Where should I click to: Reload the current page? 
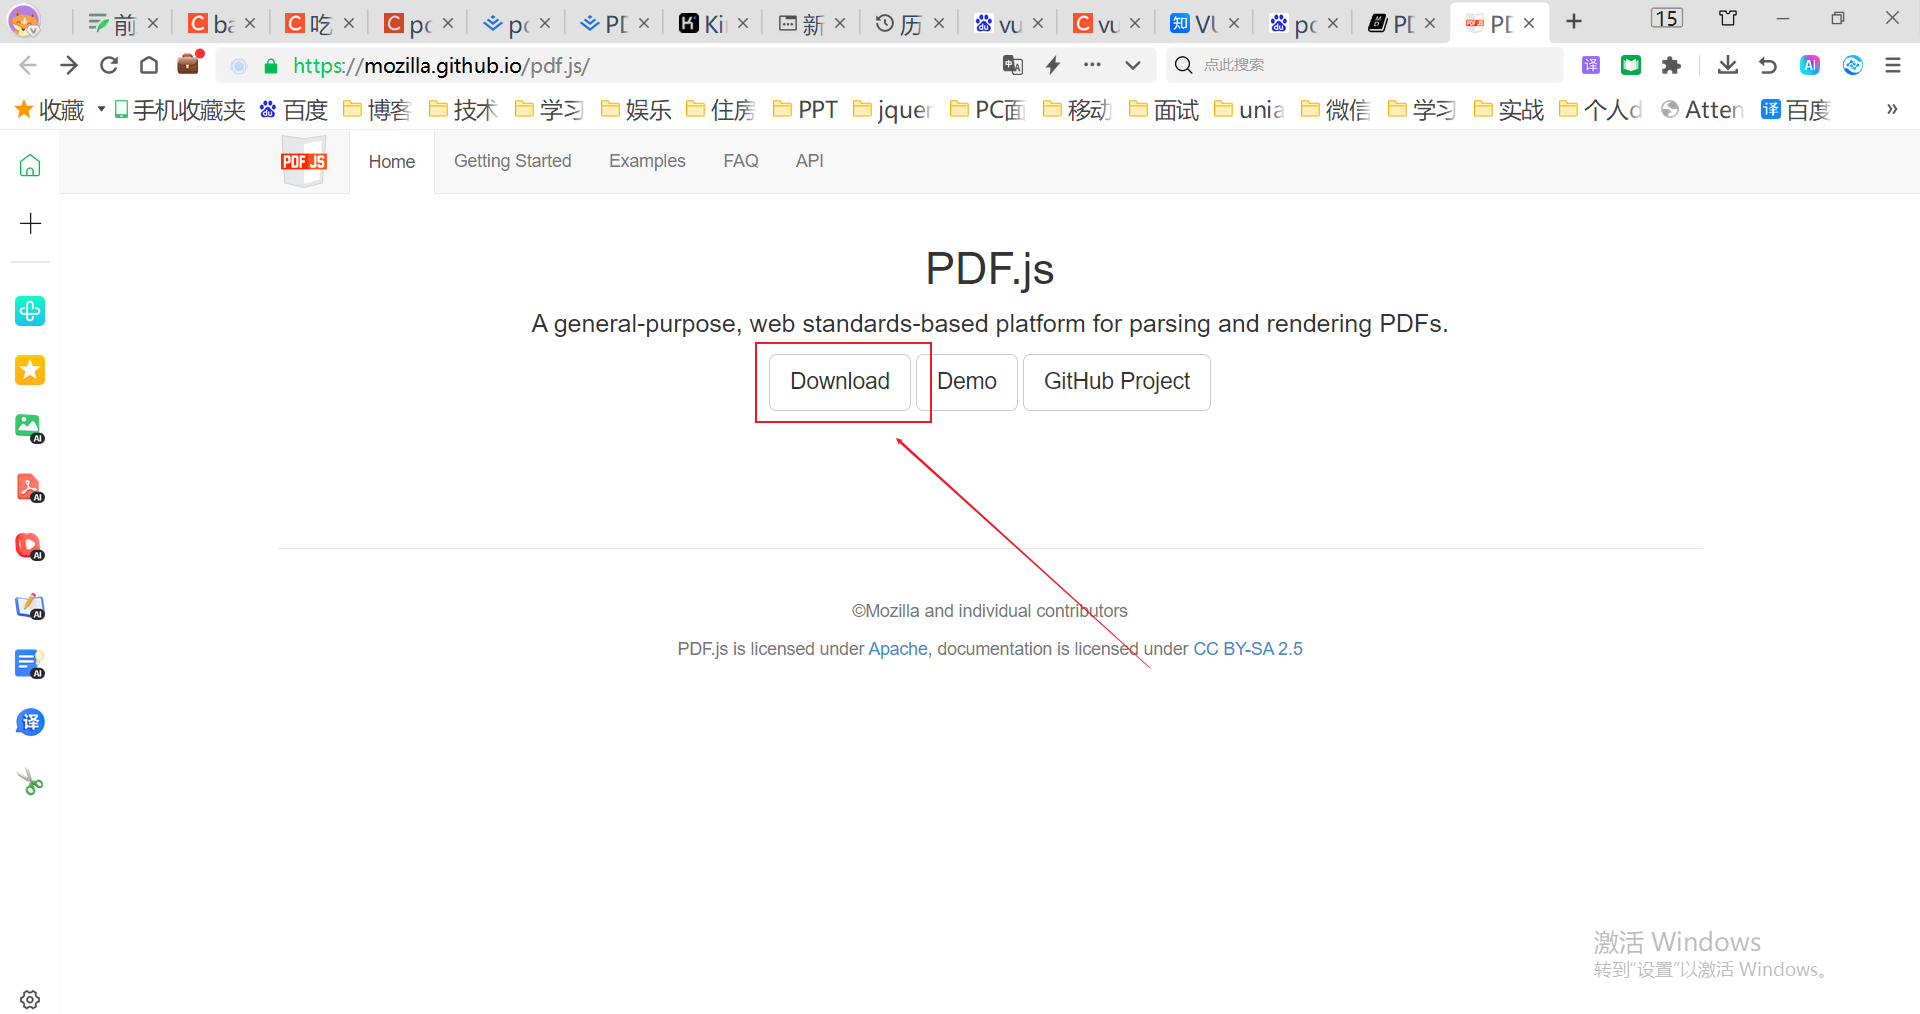coord(109,66)
